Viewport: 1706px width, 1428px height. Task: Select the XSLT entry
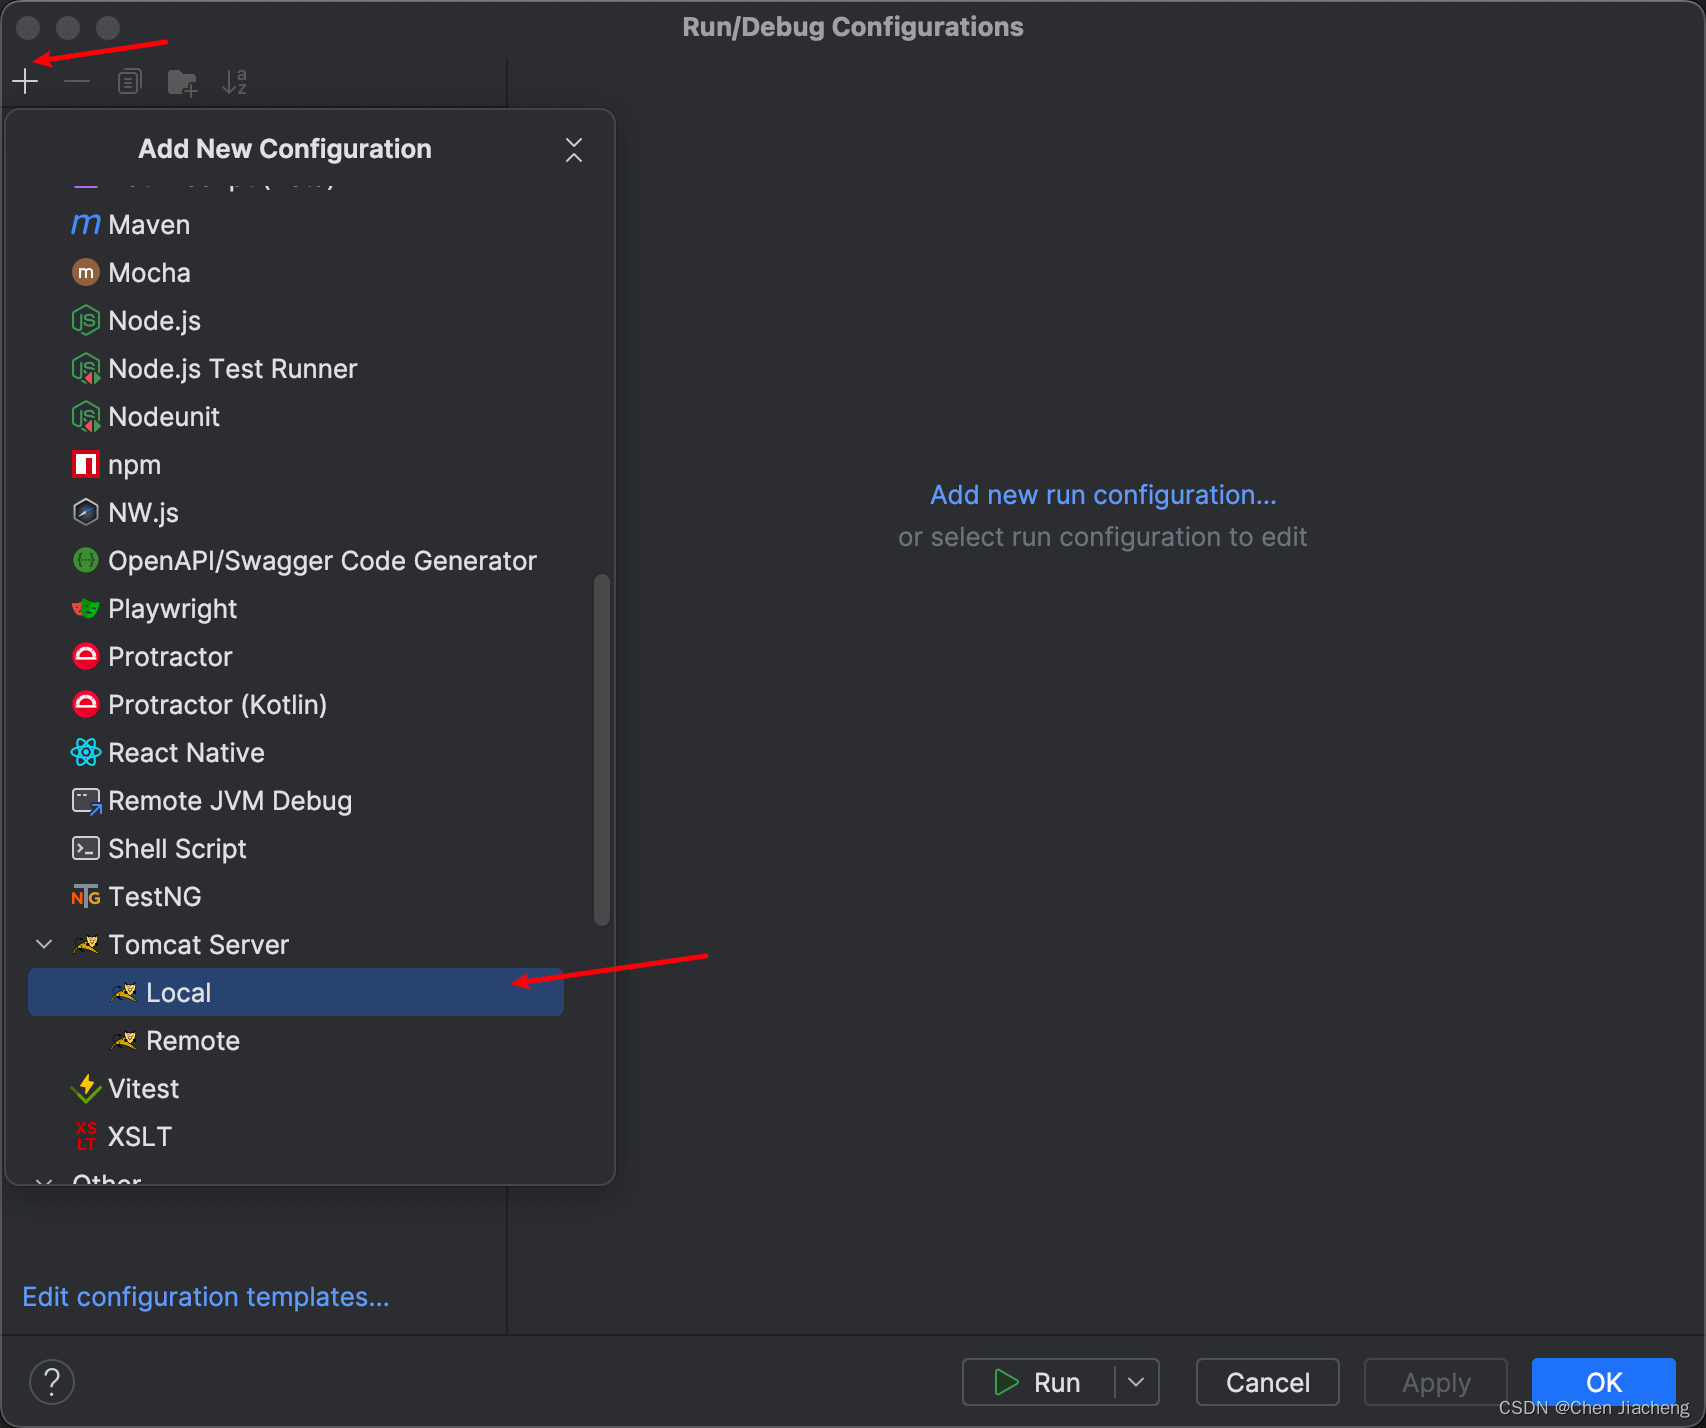coord(295,1137)
